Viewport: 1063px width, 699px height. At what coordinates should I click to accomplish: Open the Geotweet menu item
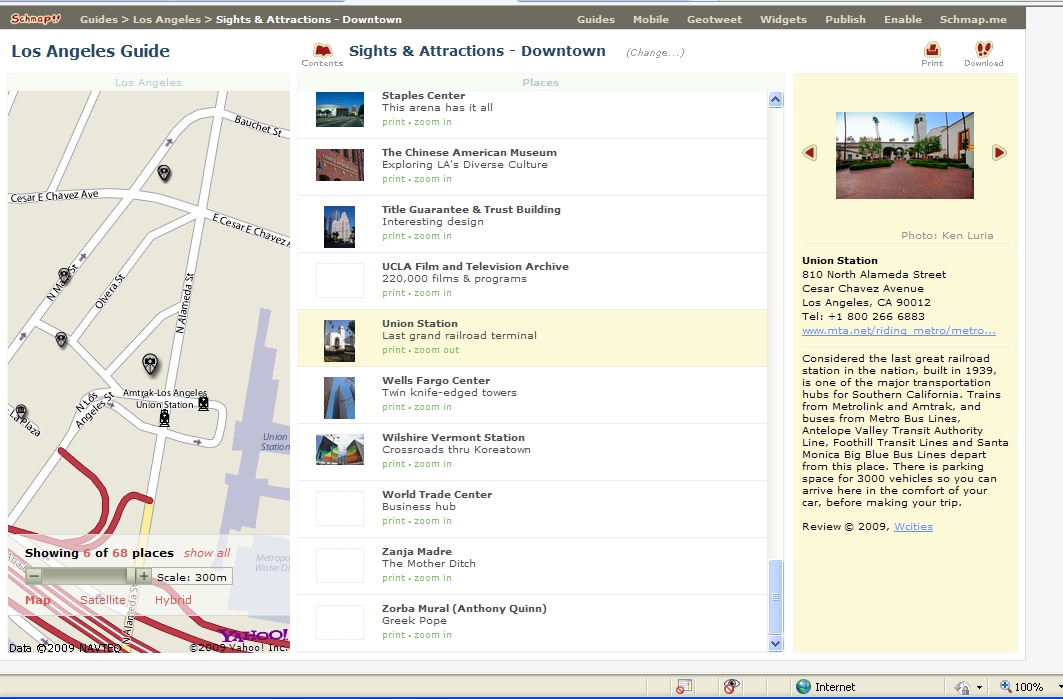coord(714,19)
